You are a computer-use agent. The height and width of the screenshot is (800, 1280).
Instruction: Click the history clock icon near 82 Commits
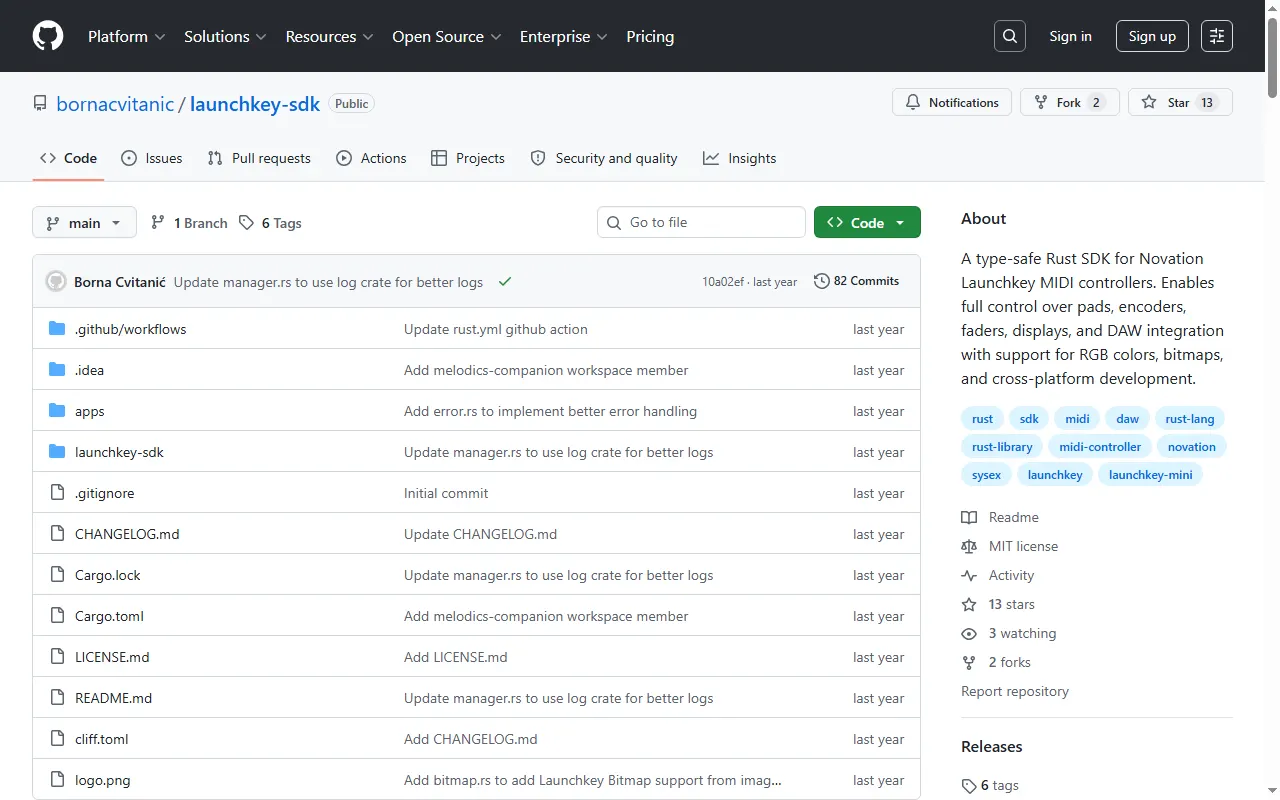822,281
